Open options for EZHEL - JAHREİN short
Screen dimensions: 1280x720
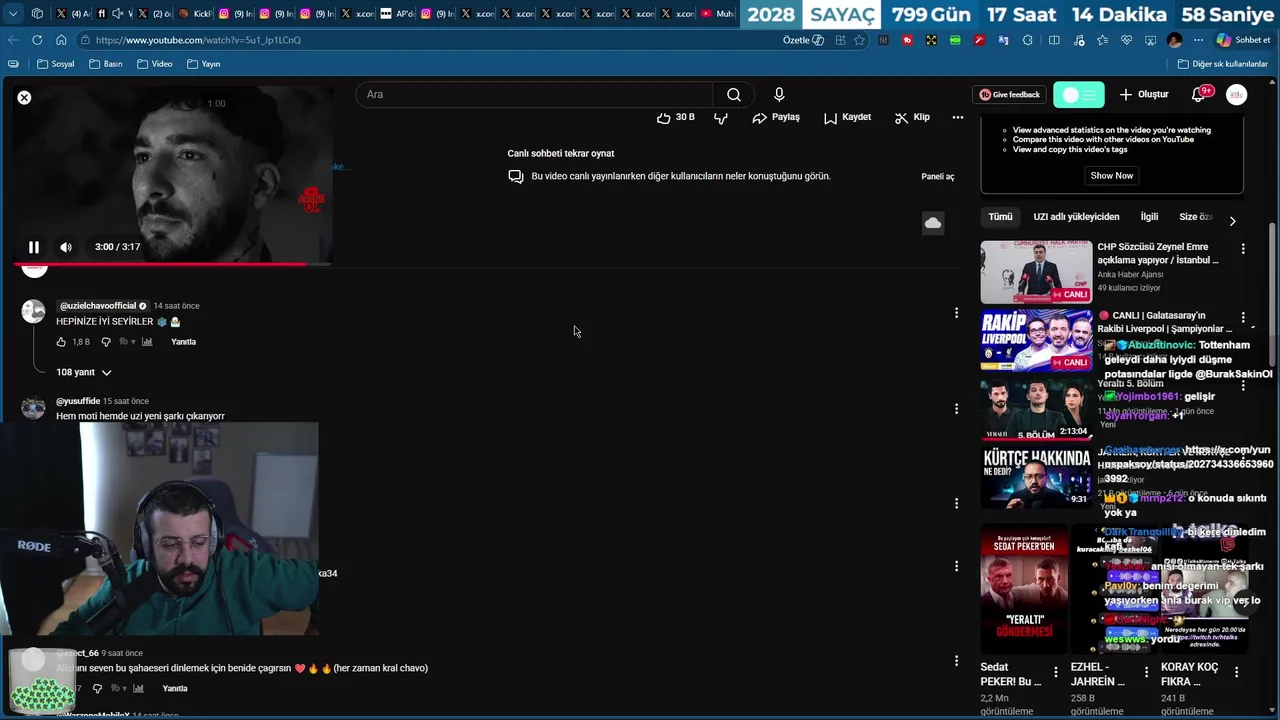pos(1146,672)
